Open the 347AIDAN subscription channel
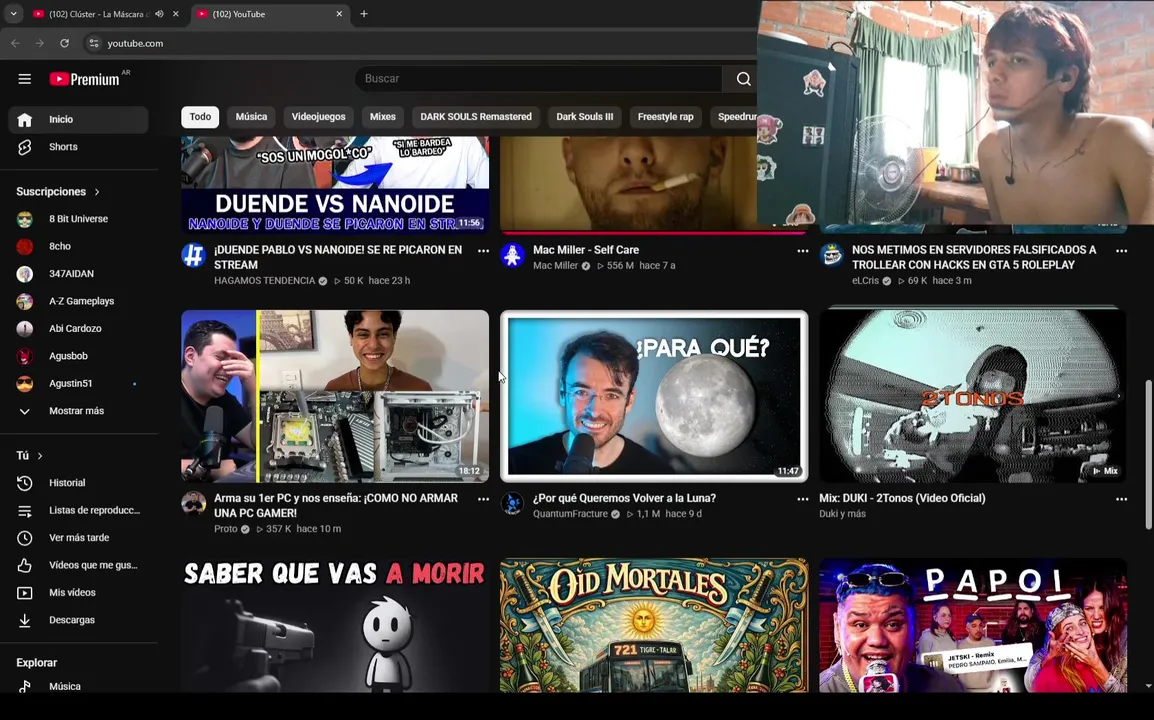 point(78,274)
